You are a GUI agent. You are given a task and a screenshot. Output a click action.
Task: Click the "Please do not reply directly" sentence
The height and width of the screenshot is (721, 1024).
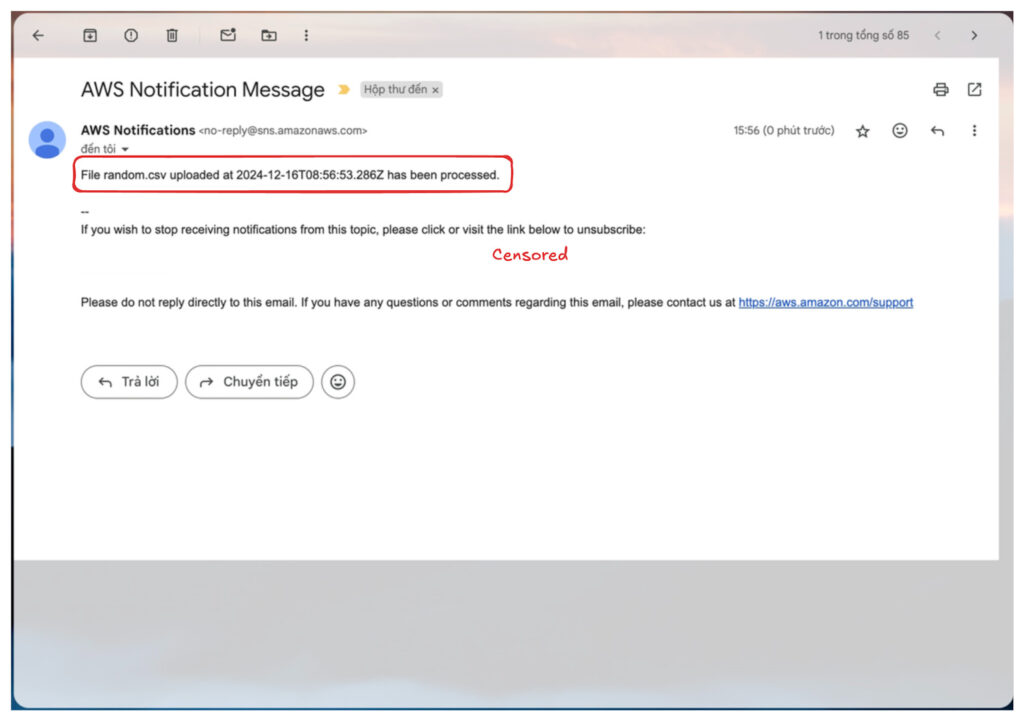409,302
